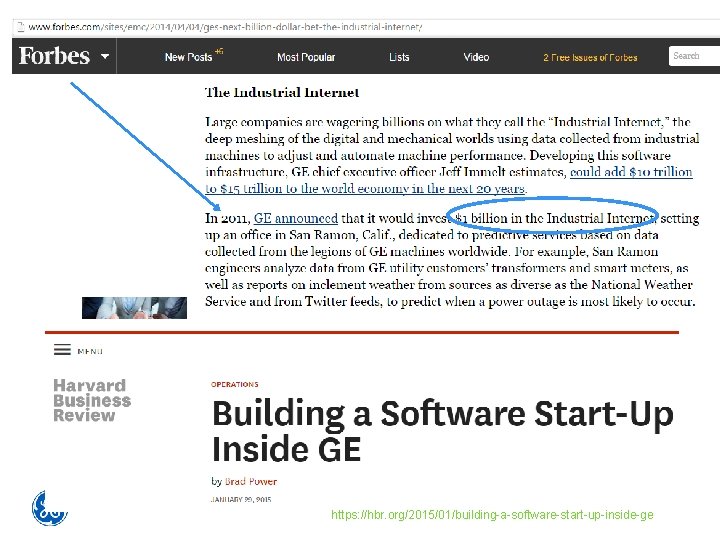Click the Forbes logo
Image resolution: width=720 pixels, height=540 pixels.
[54, 56]
